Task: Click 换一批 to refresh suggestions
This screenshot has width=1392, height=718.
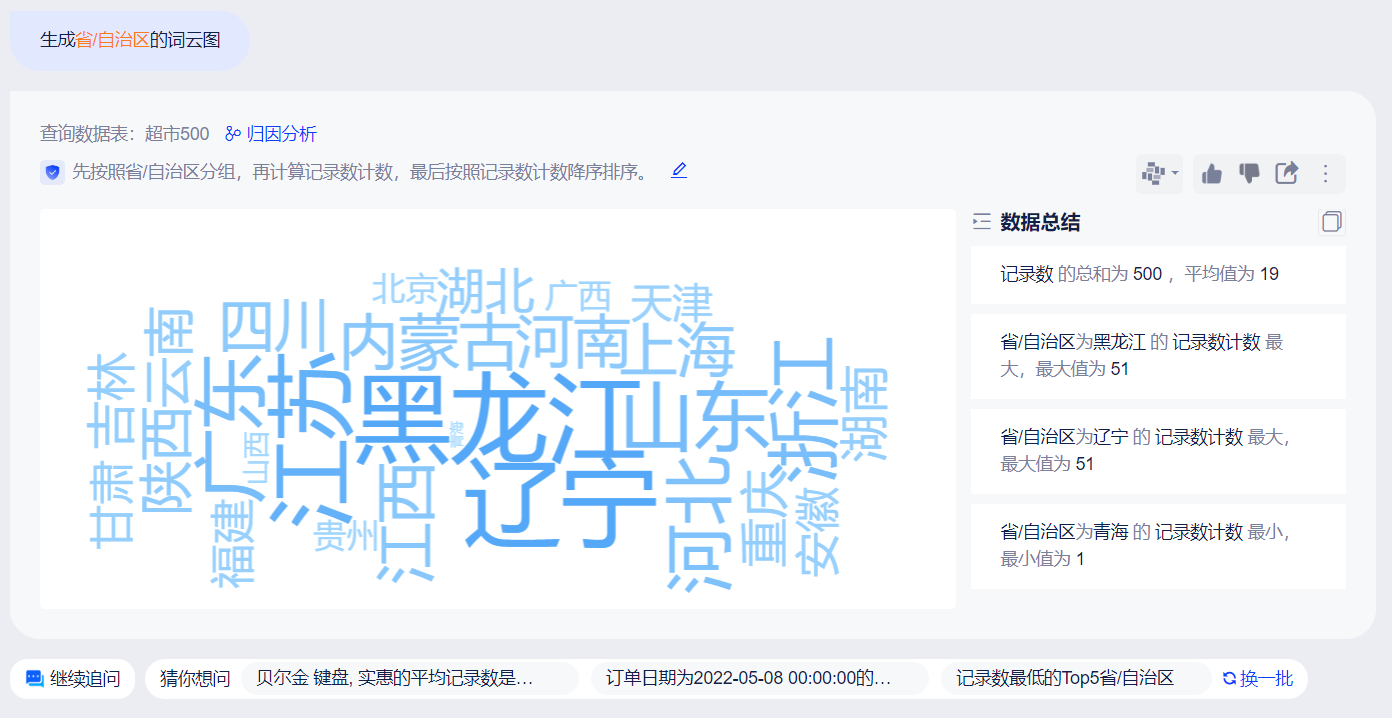Action: 1258,679
